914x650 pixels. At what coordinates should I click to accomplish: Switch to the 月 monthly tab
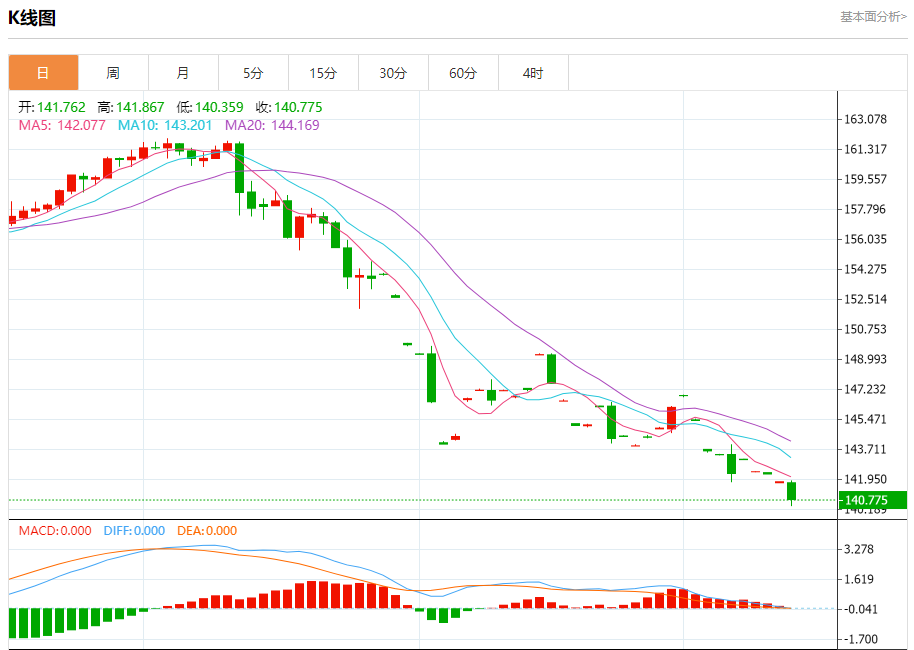[x=183, y=73]
